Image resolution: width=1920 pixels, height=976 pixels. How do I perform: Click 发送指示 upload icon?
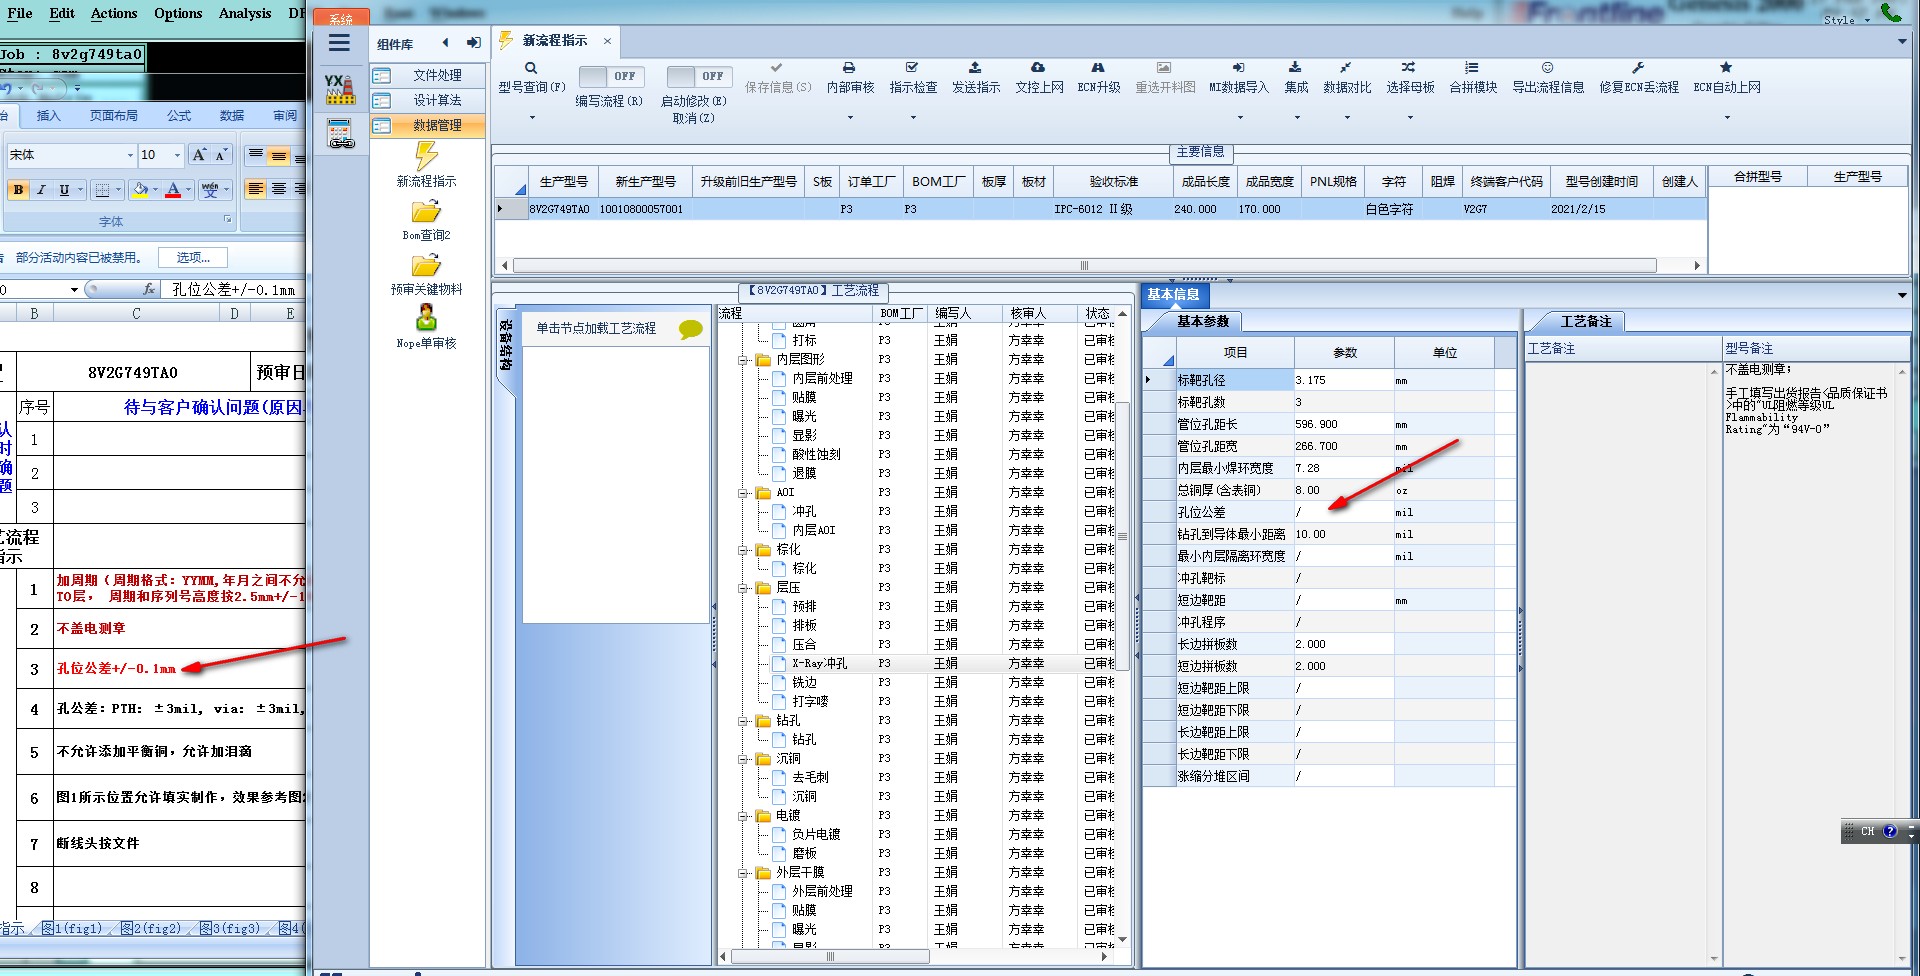[x=975, y=68]
